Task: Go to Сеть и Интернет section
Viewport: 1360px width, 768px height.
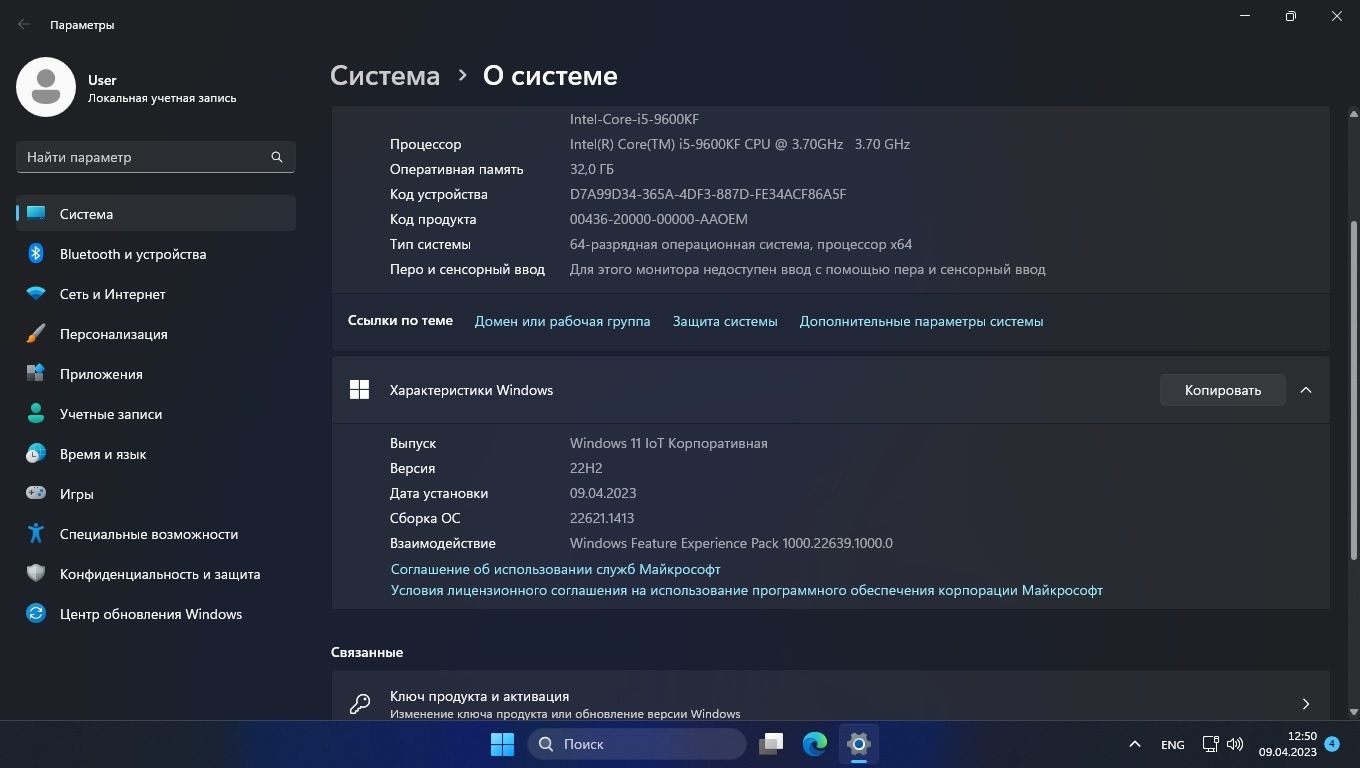Action: click(x=156, y=294)
